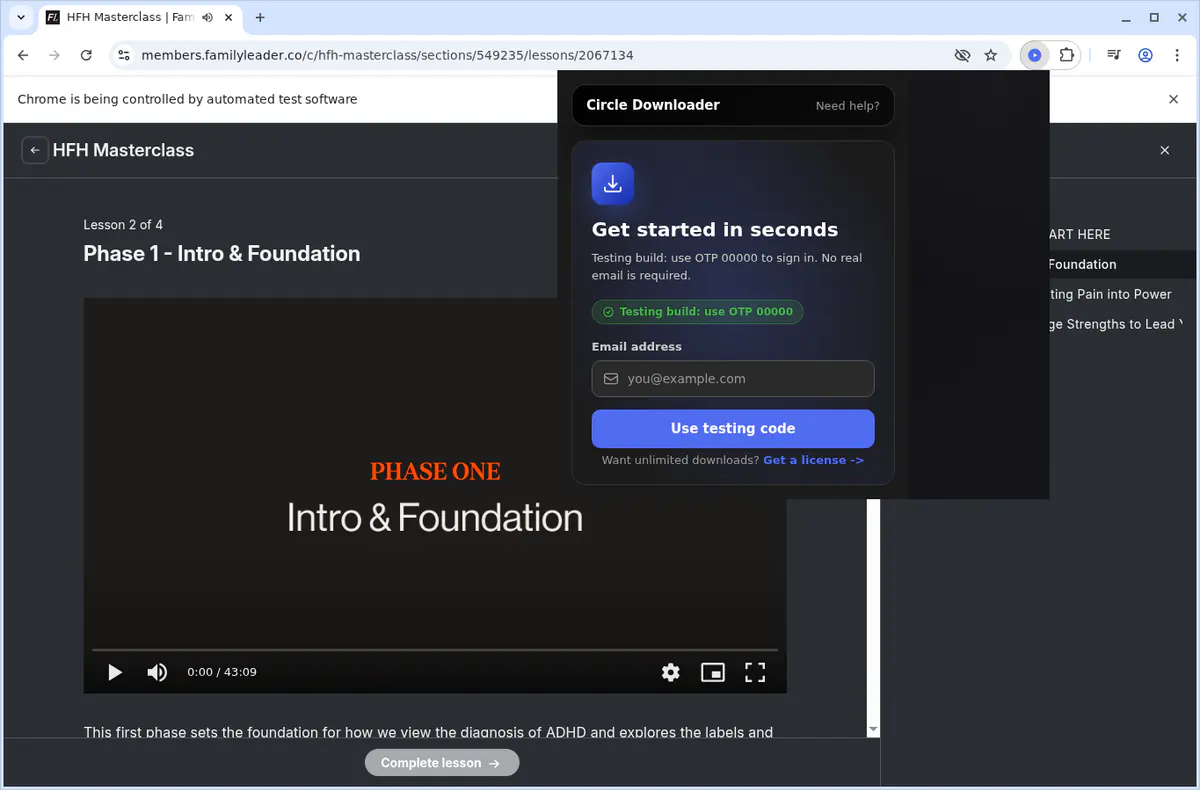Click the video time 0:00 / 43:09
The height and width of the screenshot is (790, 1200).
[222, 672]
